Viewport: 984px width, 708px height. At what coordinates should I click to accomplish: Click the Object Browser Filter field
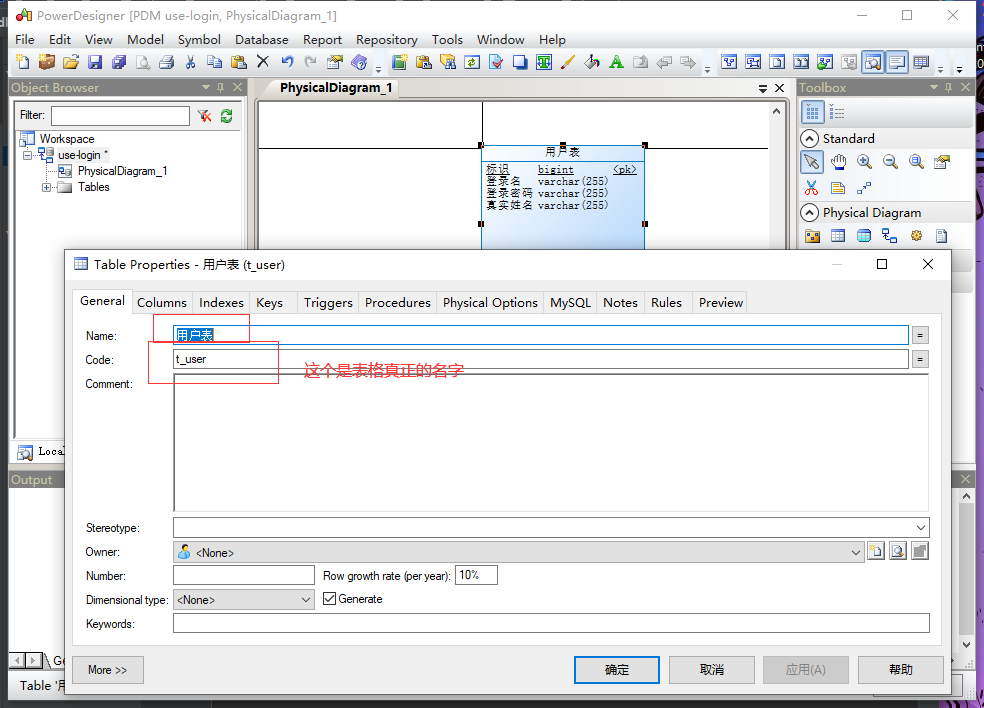pyautogui.click(x=120, y=115)
